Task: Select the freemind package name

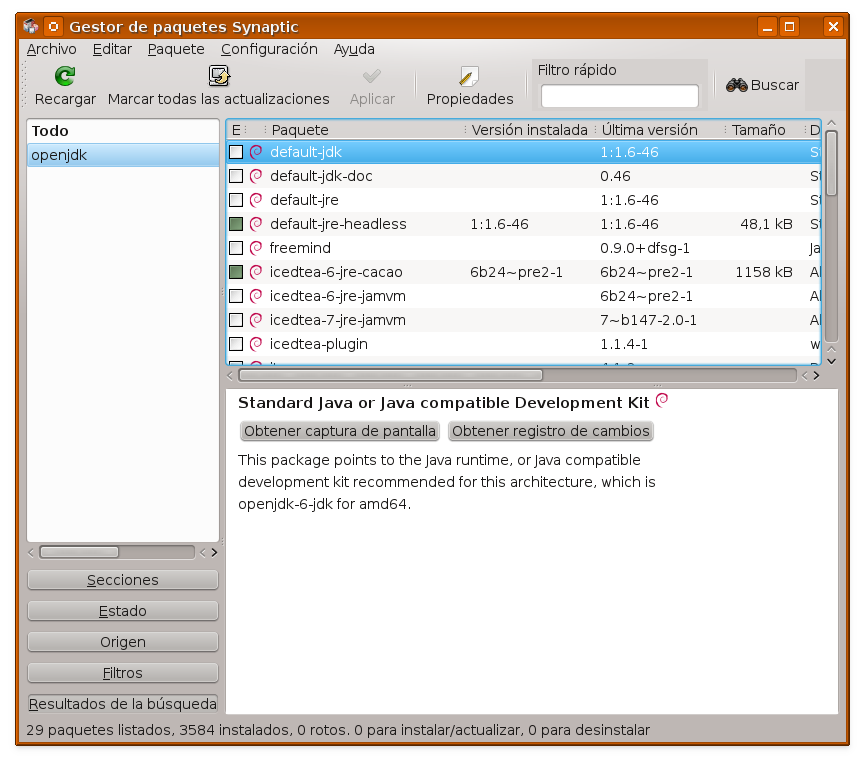Action: coord(300,248)
